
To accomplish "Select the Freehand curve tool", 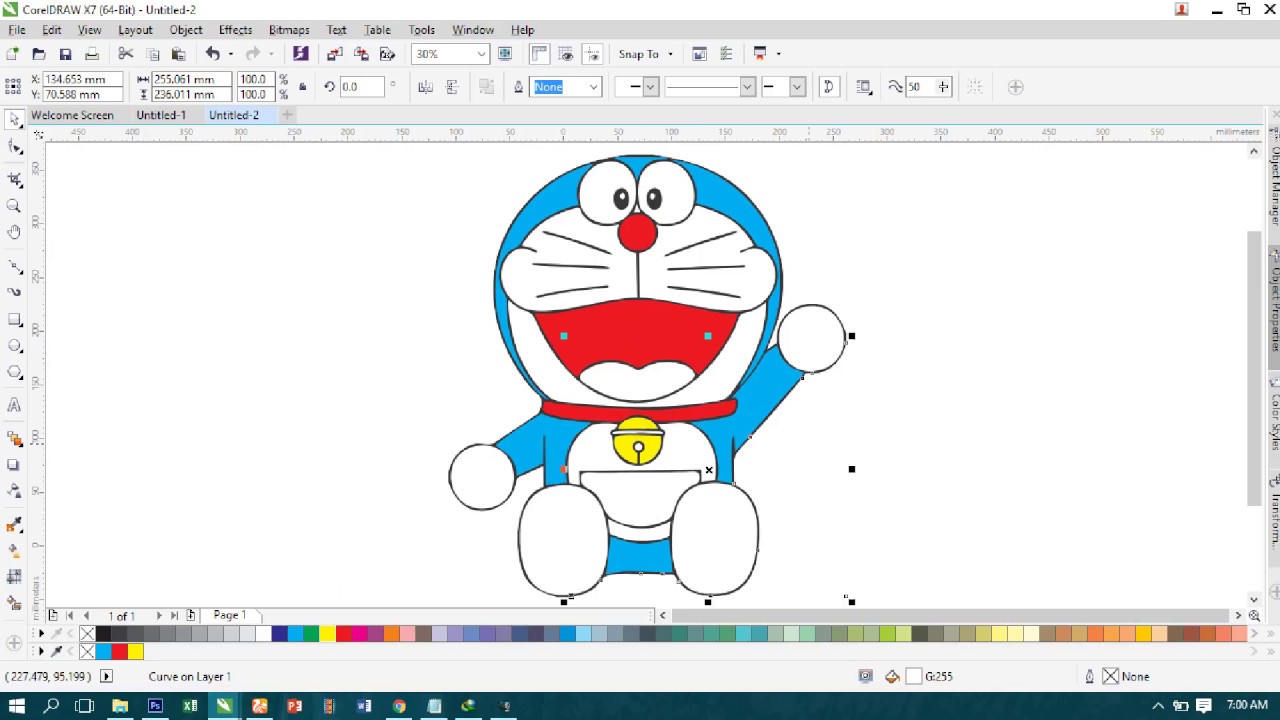I will (14, 266).
